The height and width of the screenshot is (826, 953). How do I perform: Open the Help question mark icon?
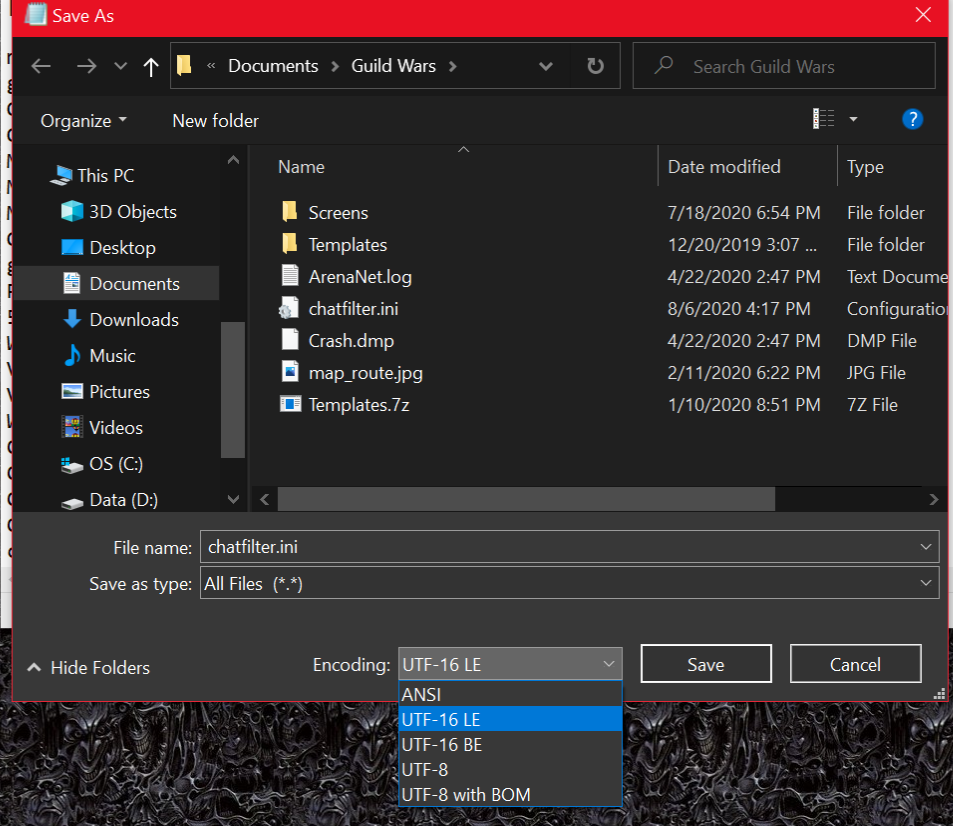pyautogui.click(x=911, y=120)
